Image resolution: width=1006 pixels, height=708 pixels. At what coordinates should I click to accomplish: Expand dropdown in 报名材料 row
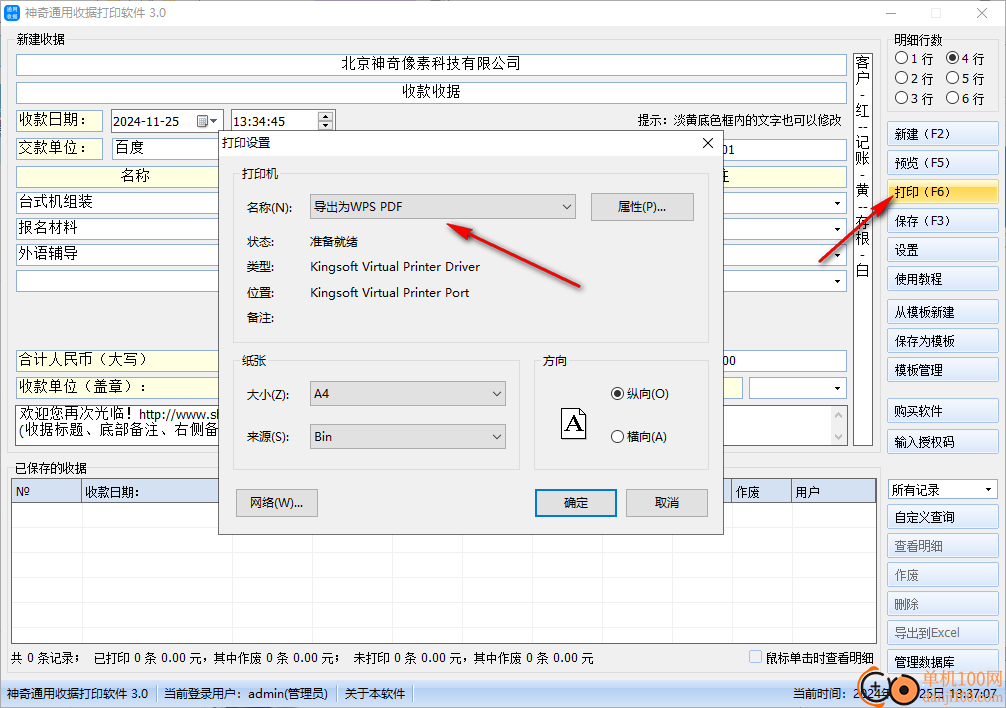(837, 229)
